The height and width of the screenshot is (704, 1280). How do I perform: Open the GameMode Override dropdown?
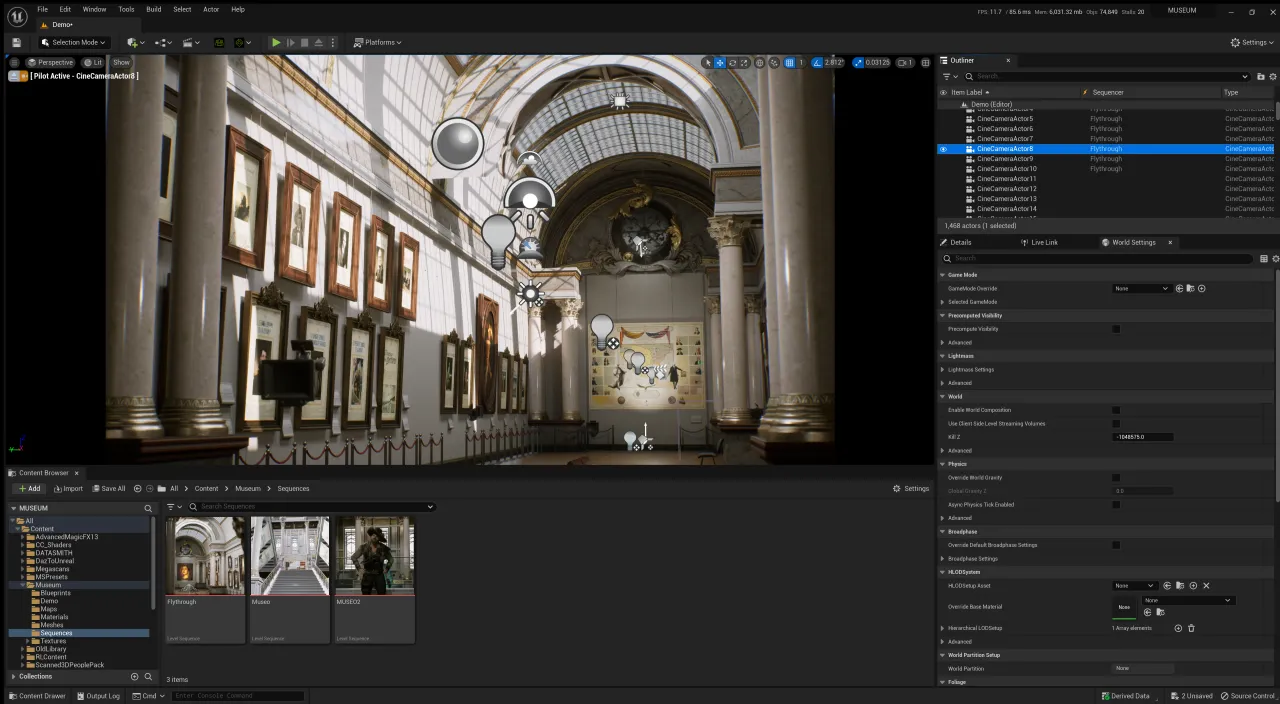[x=1141, y=288]
